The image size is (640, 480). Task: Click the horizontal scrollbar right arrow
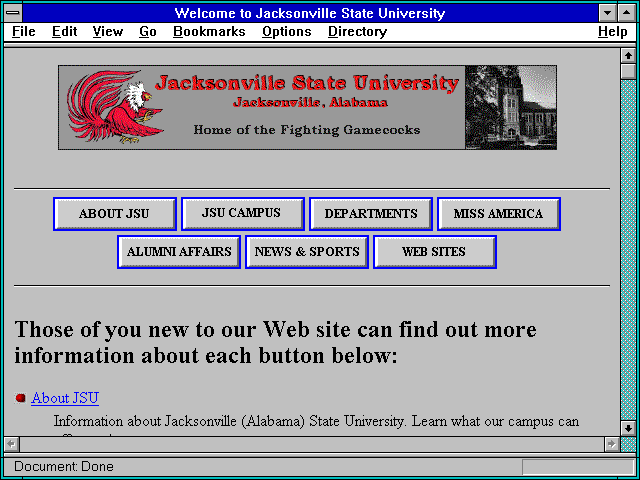point(611,444)
